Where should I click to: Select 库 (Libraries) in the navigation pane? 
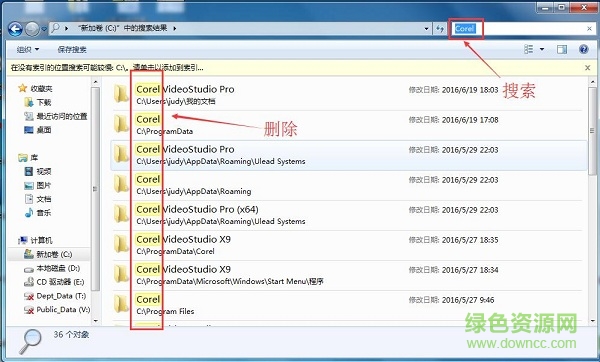[34, 157]
